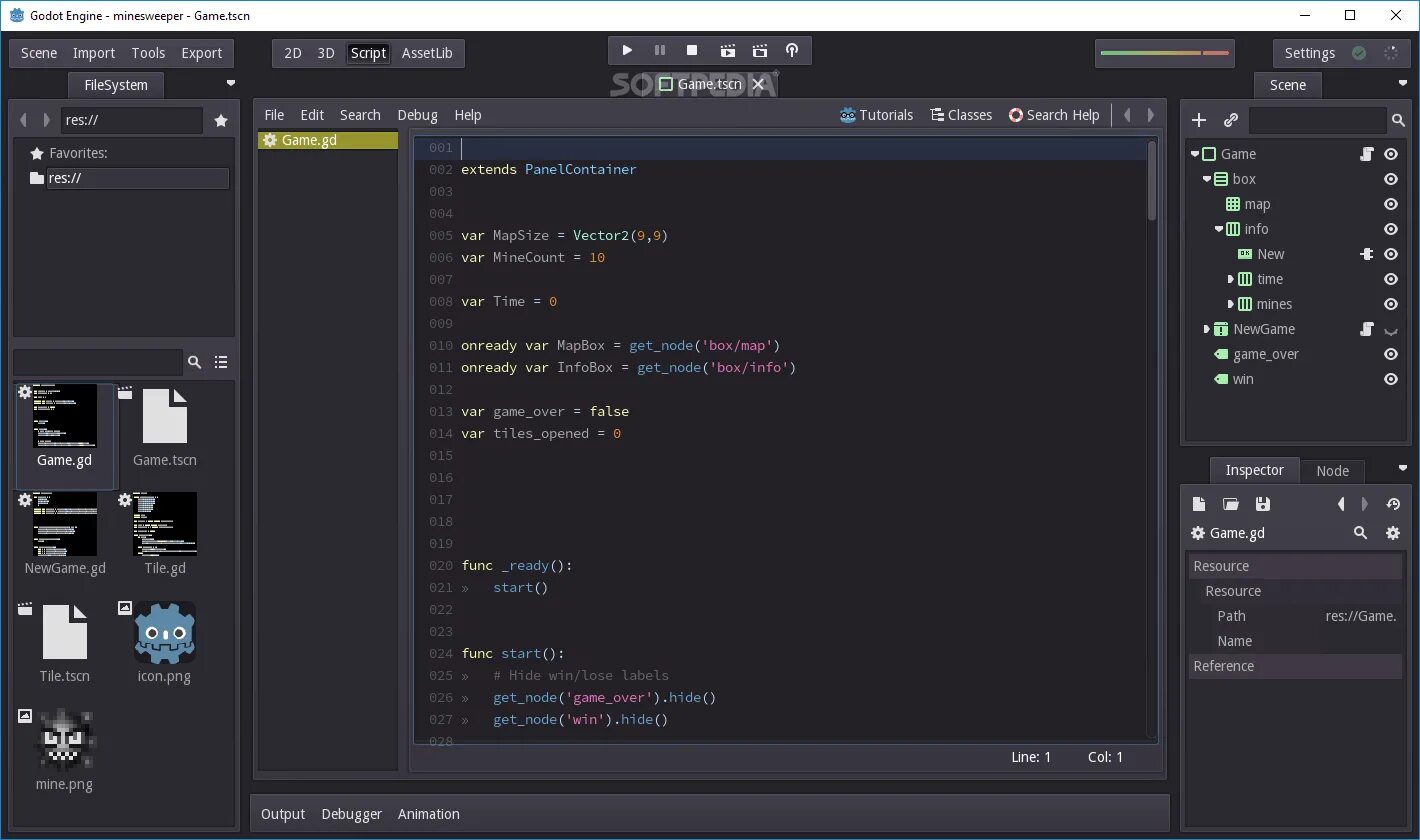Open script attached to Game node

(x=1367, y=154)
